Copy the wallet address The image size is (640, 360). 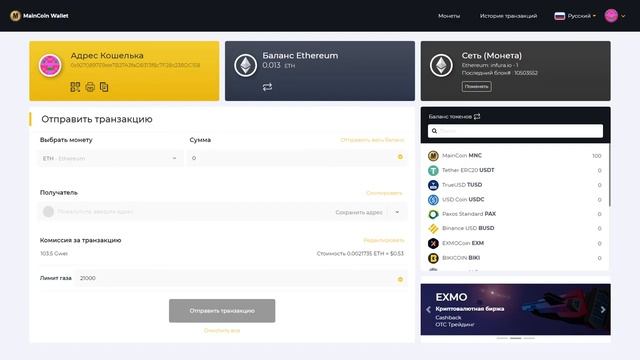(x=104, y=87)
